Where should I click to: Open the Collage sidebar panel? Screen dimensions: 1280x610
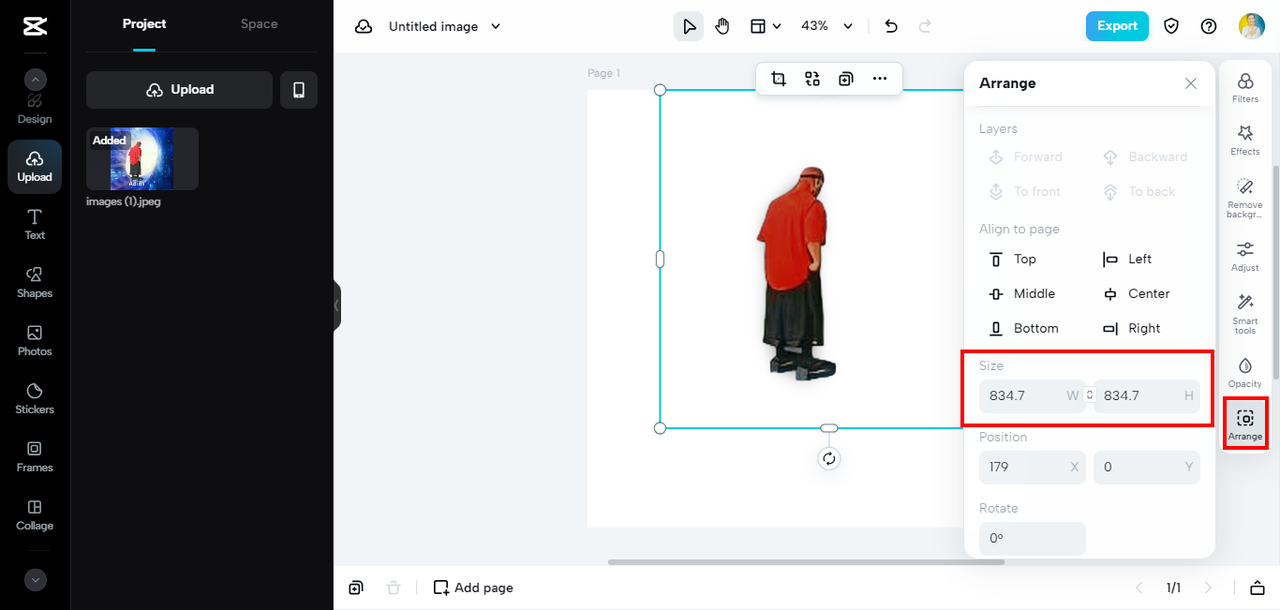[x=34, y=514]
